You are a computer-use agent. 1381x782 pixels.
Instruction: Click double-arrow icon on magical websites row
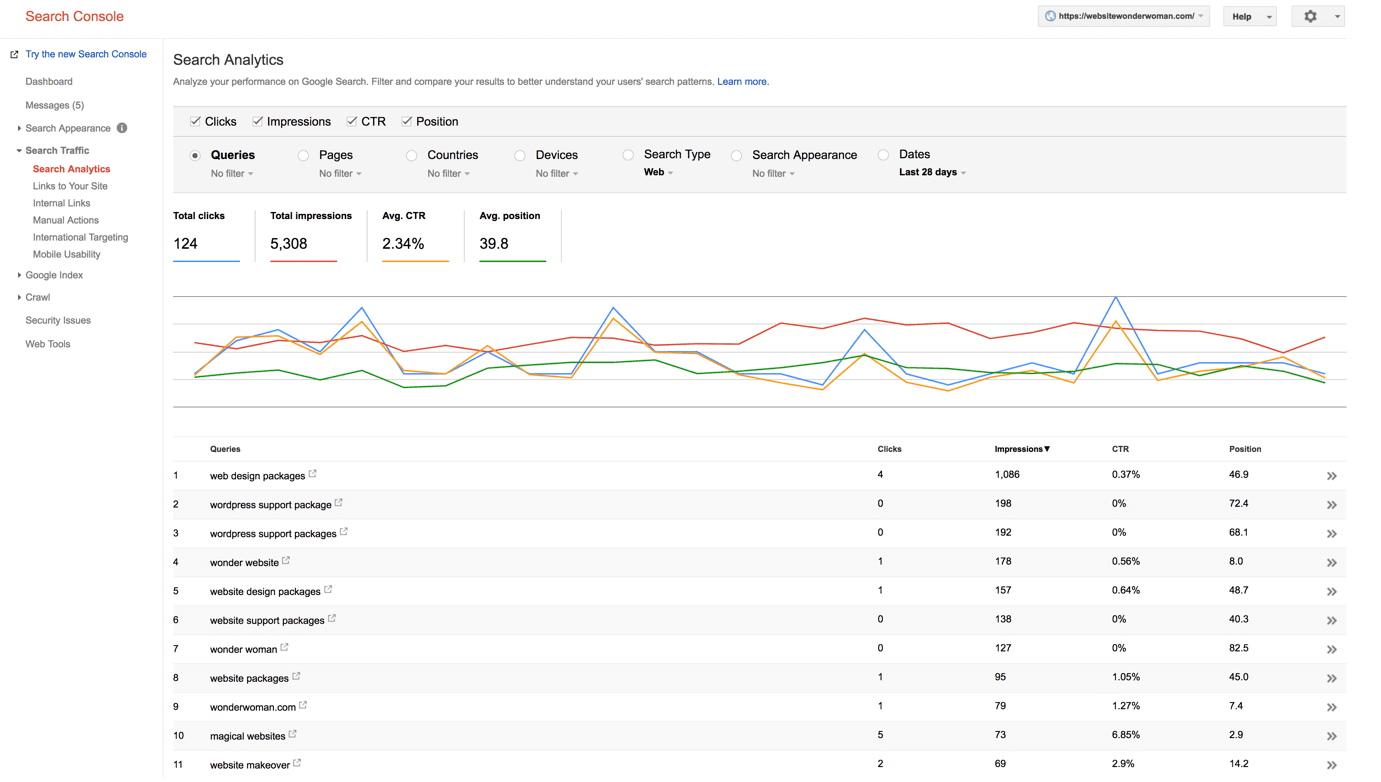1332,737
